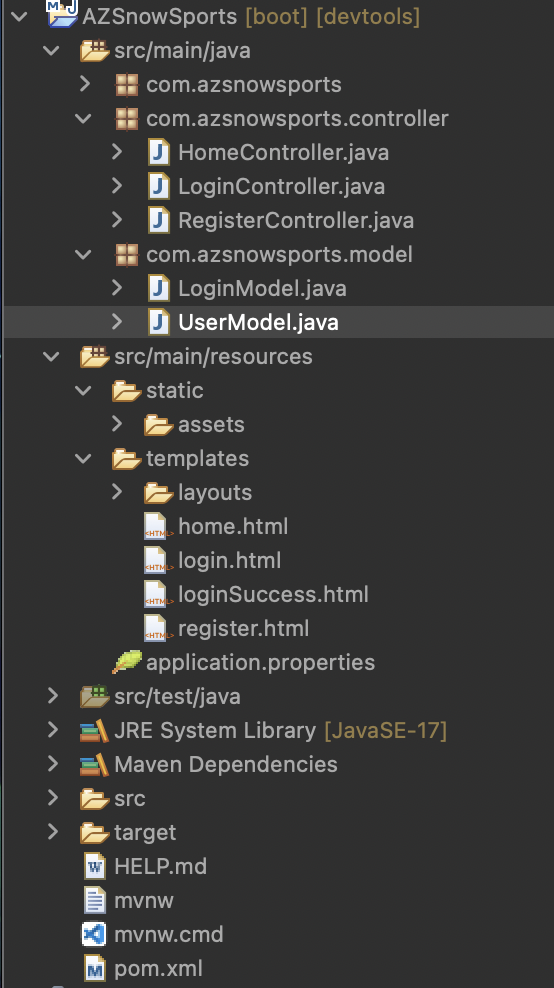The height and width of the screenshot is (988, 554).
Task: Click the com.azsnowsports.controller package icon
Action: 127,118
